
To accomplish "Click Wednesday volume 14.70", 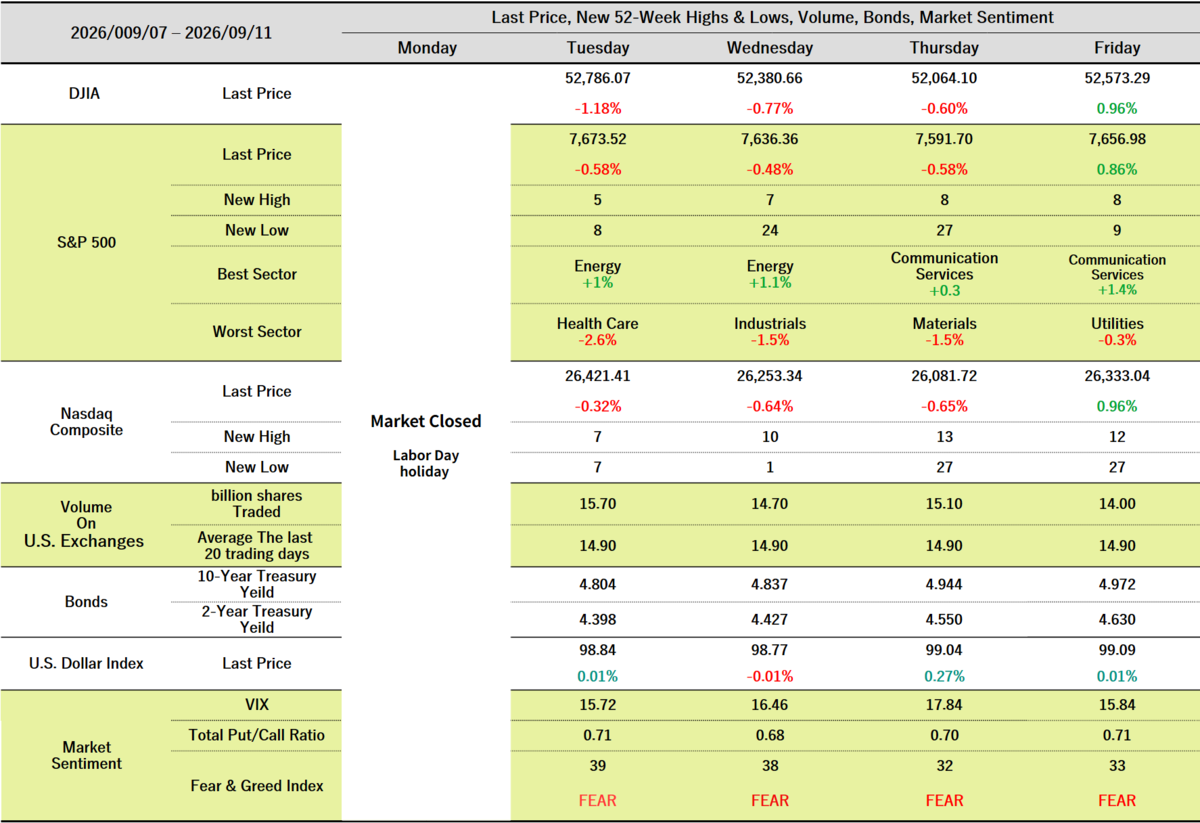I will (x=770, y=504).
